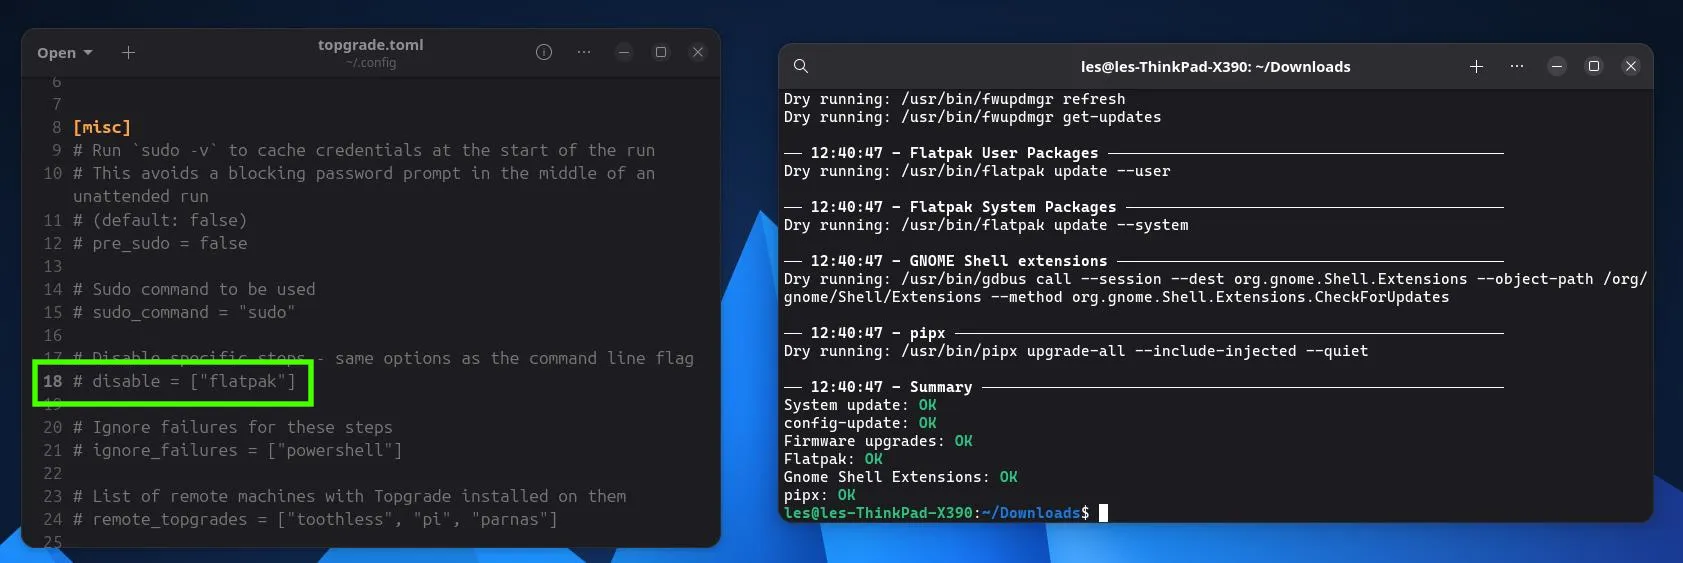The width and height of the screenshot is (1683, 563).
Task: Click line 24 remote_topgrades entry
Action: pyautogui.click(x=315, y=519)
